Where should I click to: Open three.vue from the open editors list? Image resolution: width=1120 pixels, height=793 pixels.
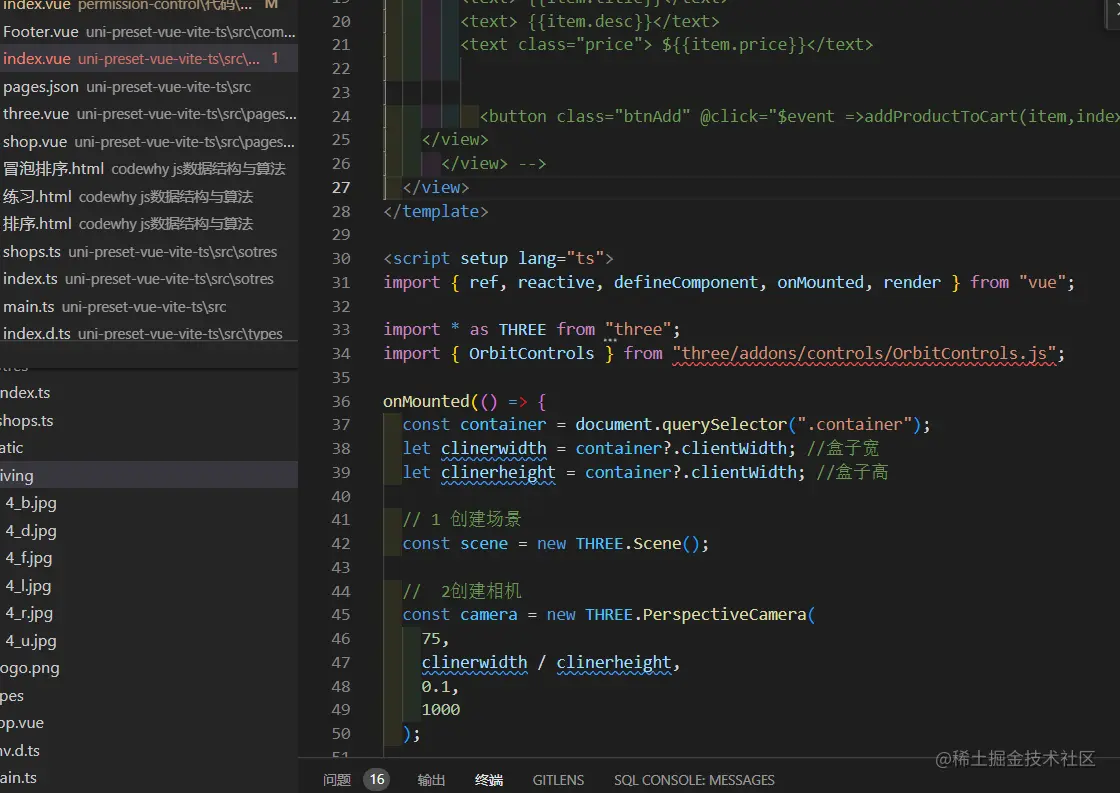coord(36,114)
